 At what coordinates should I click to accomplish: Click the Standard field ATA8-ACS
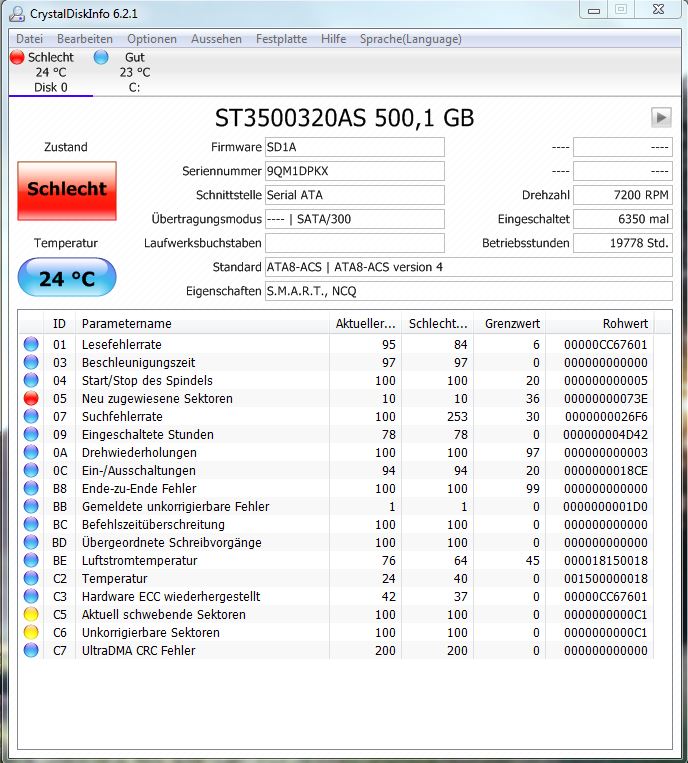(469, 267)
